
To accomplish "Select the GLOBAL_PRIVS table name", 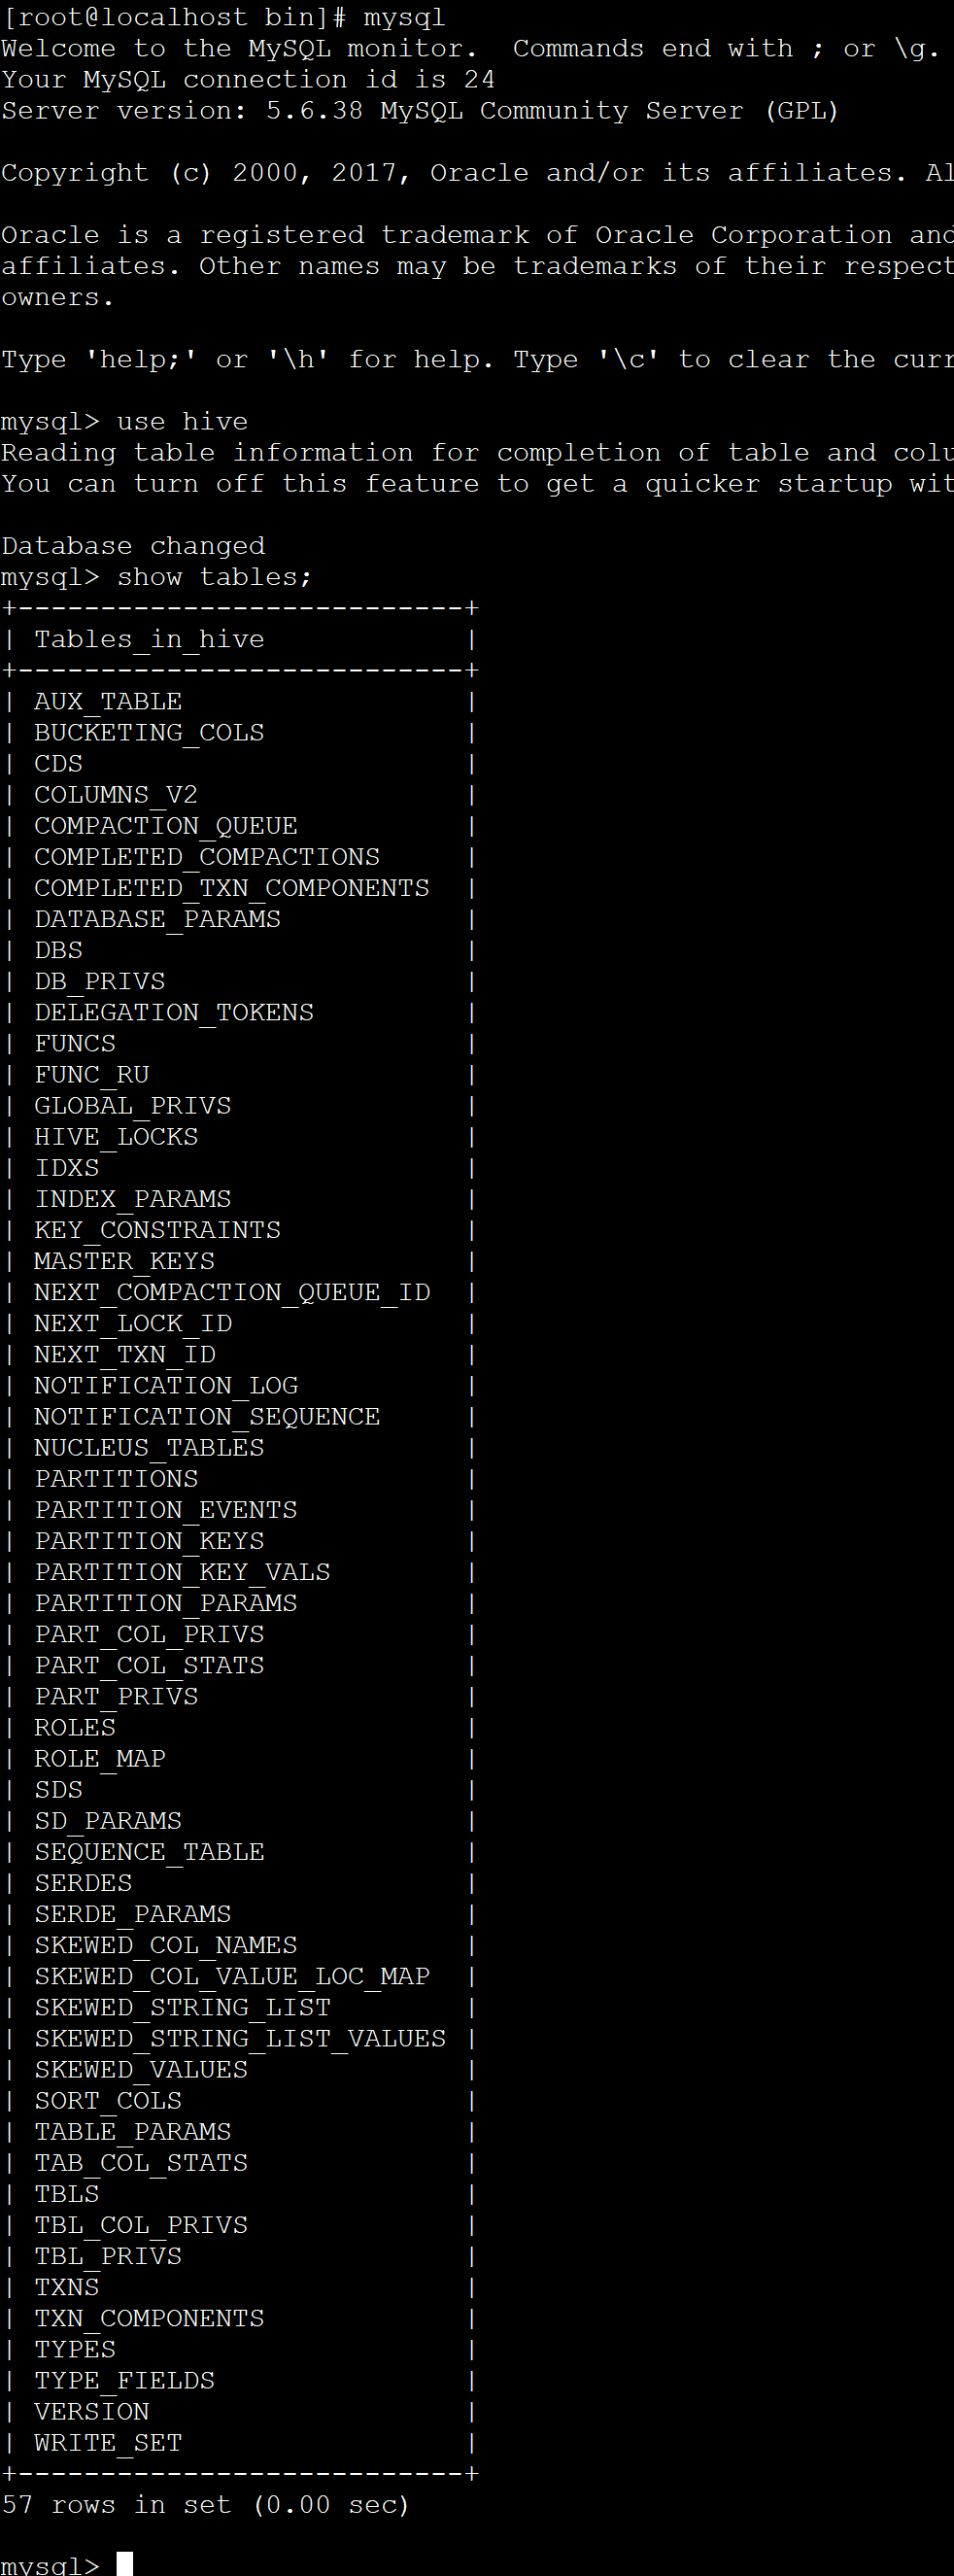I will point(133,1106).
